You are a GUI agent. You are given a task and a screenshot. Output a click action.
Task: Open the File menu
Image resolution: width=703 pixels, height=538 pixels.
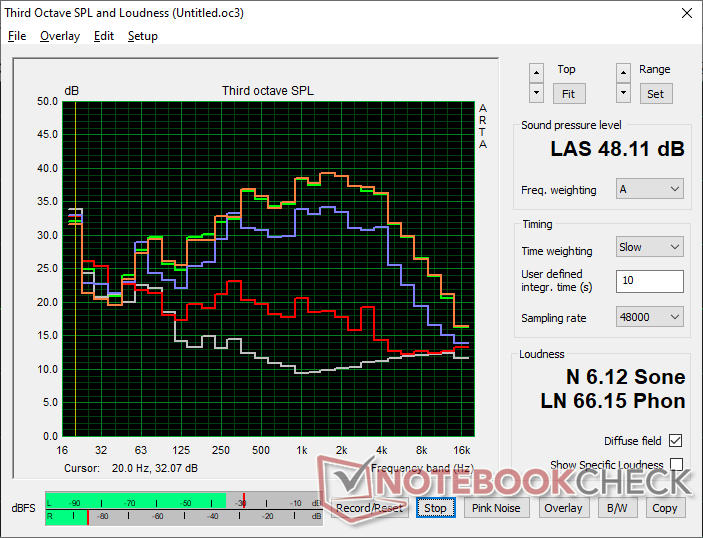[17, 36]
